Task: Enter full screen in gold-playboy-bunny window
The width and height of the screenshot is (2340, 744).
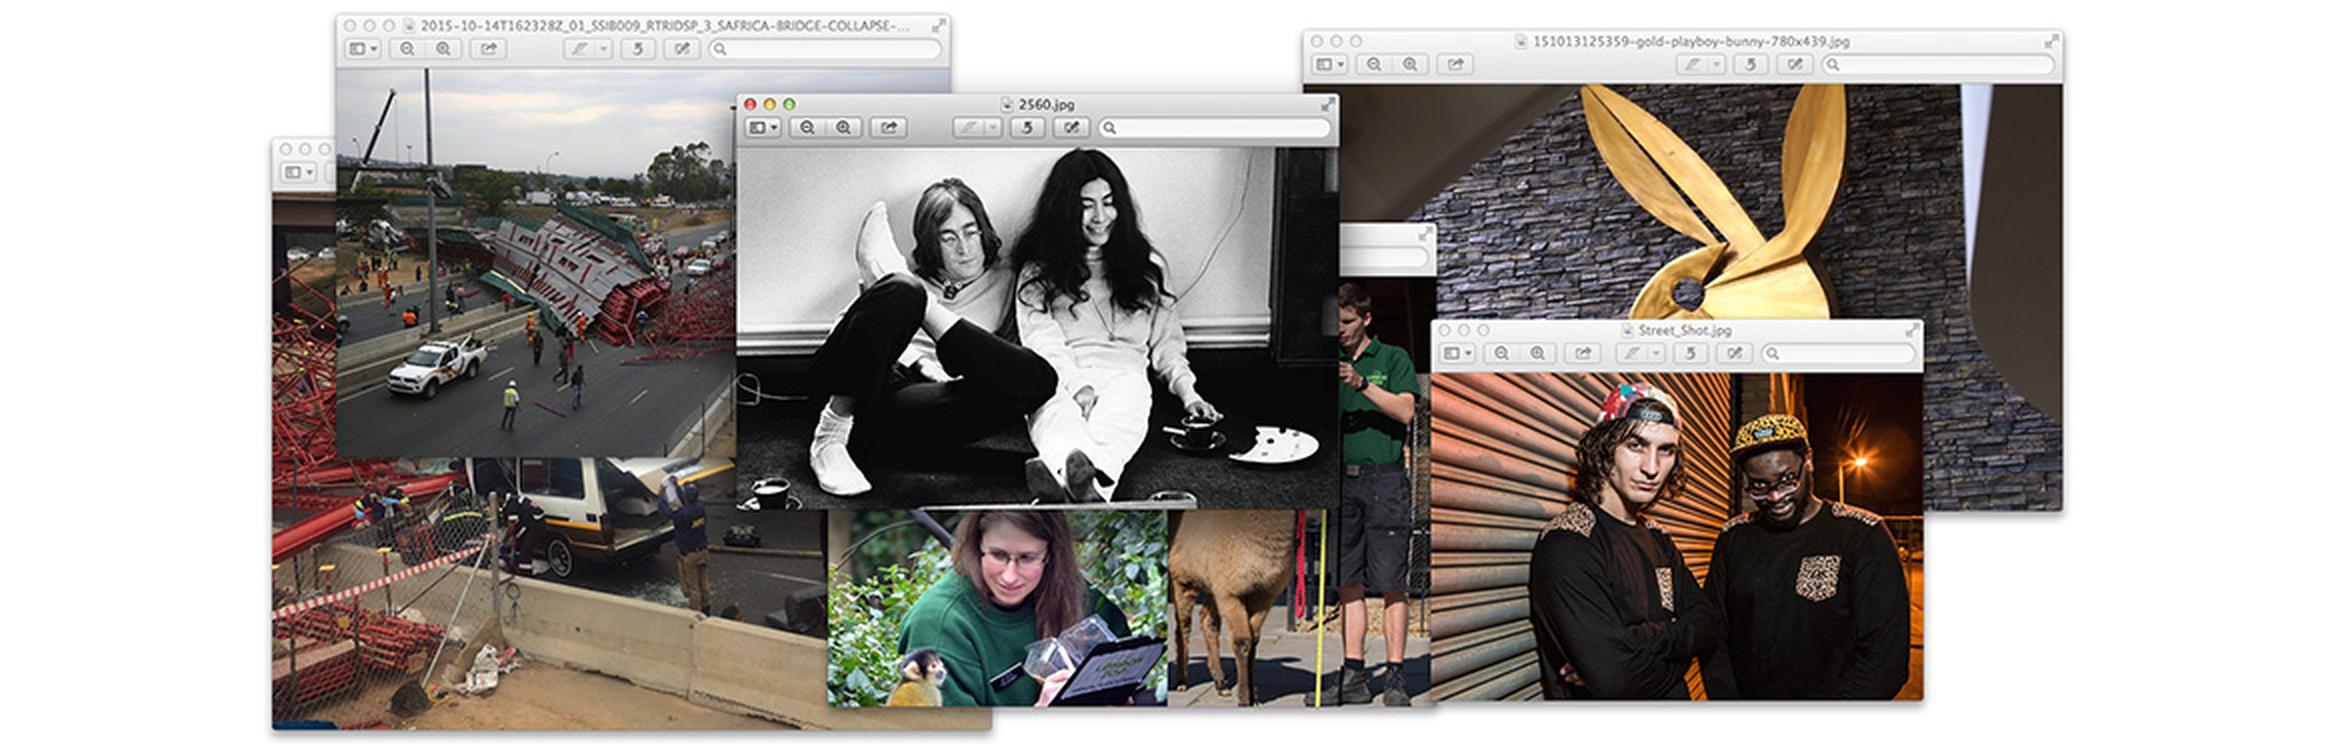Action: tap(2051, 41)
